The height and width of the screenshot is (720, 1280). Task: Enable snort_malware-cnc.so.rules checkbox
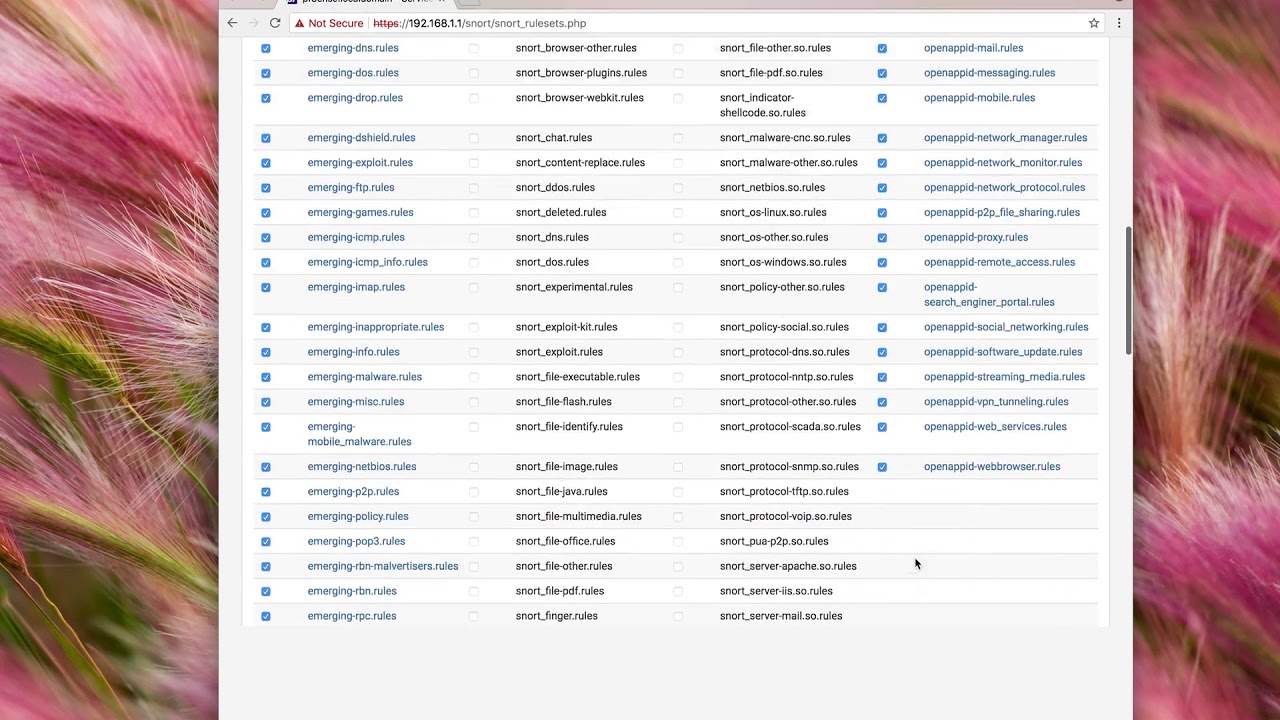[x=678, y=138]
